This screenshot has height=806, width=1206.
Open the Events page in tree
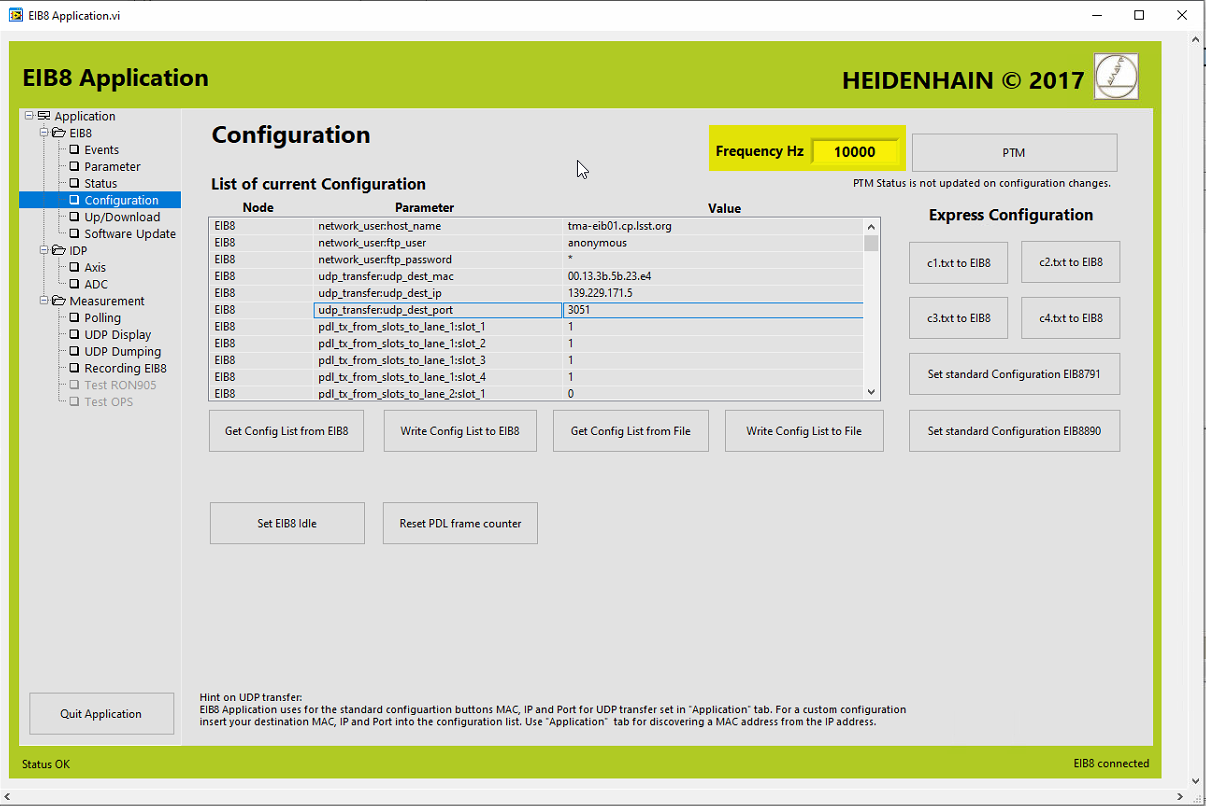click(x=101, y=150)
